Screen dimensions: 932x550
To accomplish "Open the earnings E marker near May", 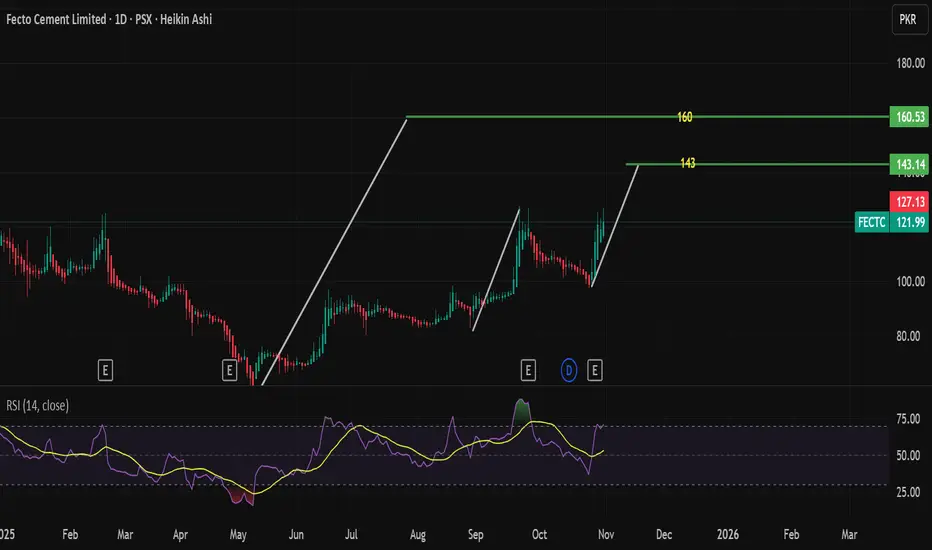I will [229, 370].
